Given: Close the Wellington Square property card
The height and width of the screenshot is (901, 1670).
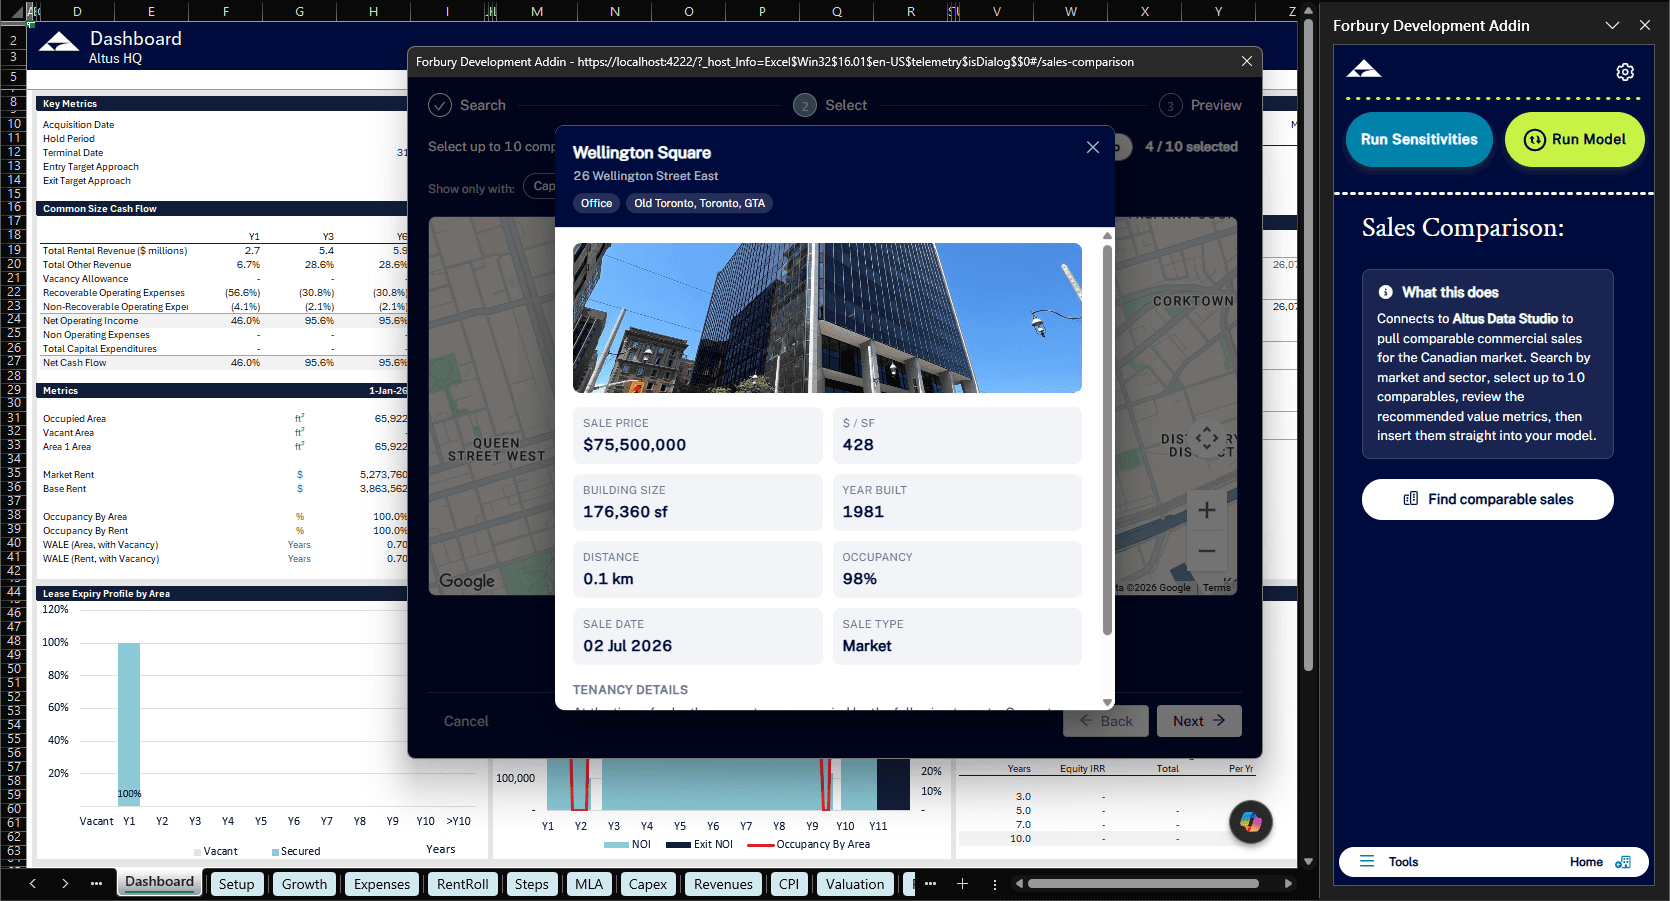Looking at the screenshot, I should pyautogui.click(x=1093, y=147).
